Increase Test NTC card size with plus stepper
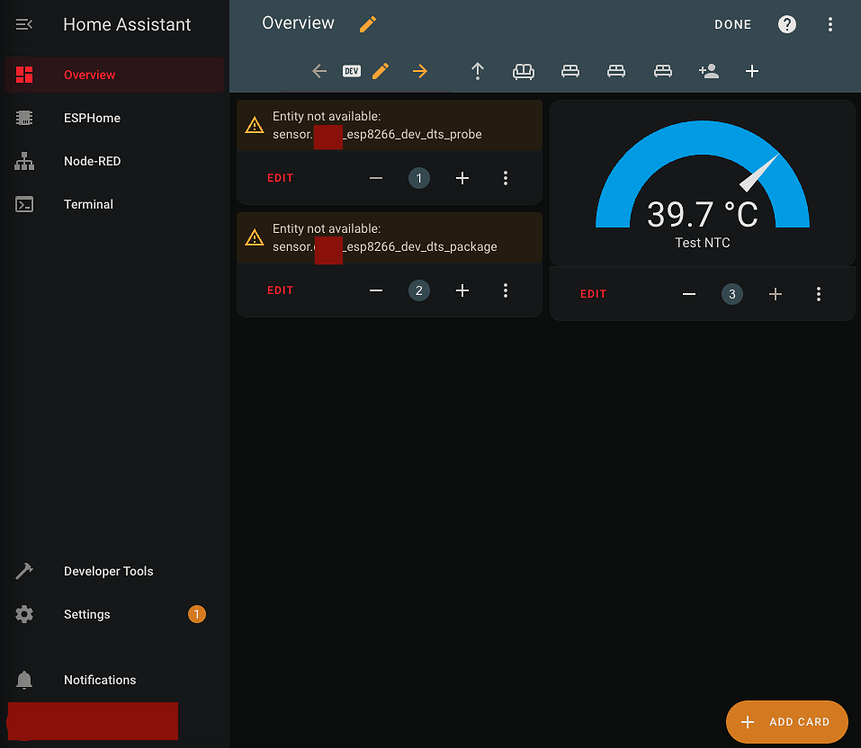Image resolution: width=861 pixels, height=748 pixels. coord(775,294)
